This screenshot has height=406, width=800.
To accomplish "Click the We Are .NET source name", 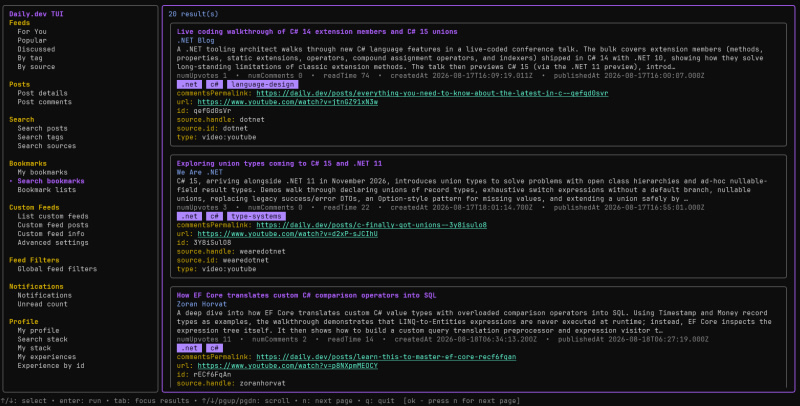I will pyautogui.click(x=199, y=172).
